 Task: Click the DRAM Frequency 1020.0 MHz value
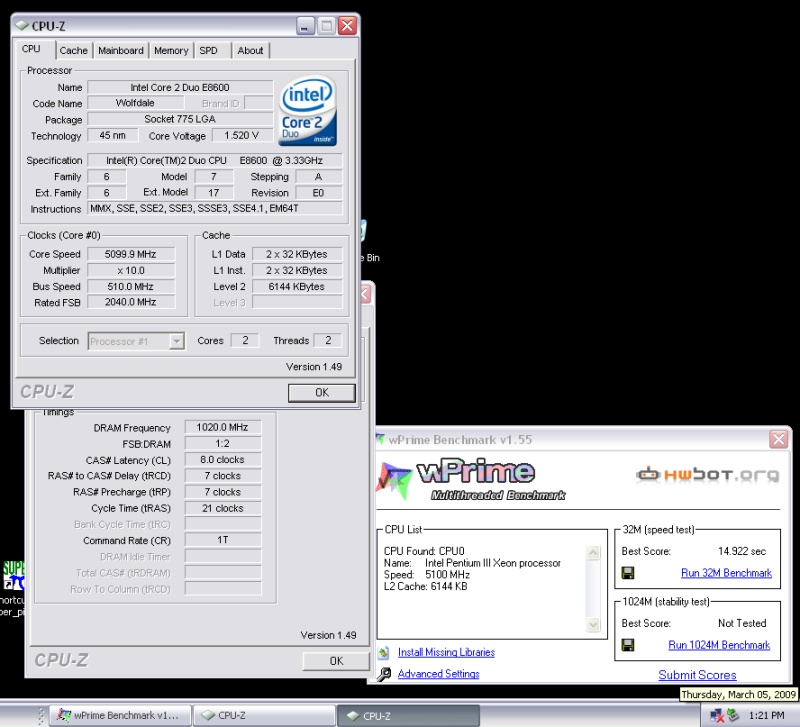222,427
